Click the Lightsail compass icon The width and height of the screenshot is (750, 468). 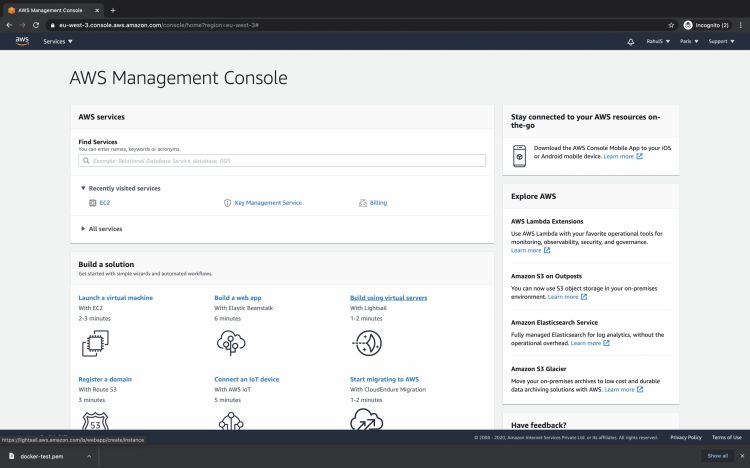[x=366, y=343]
